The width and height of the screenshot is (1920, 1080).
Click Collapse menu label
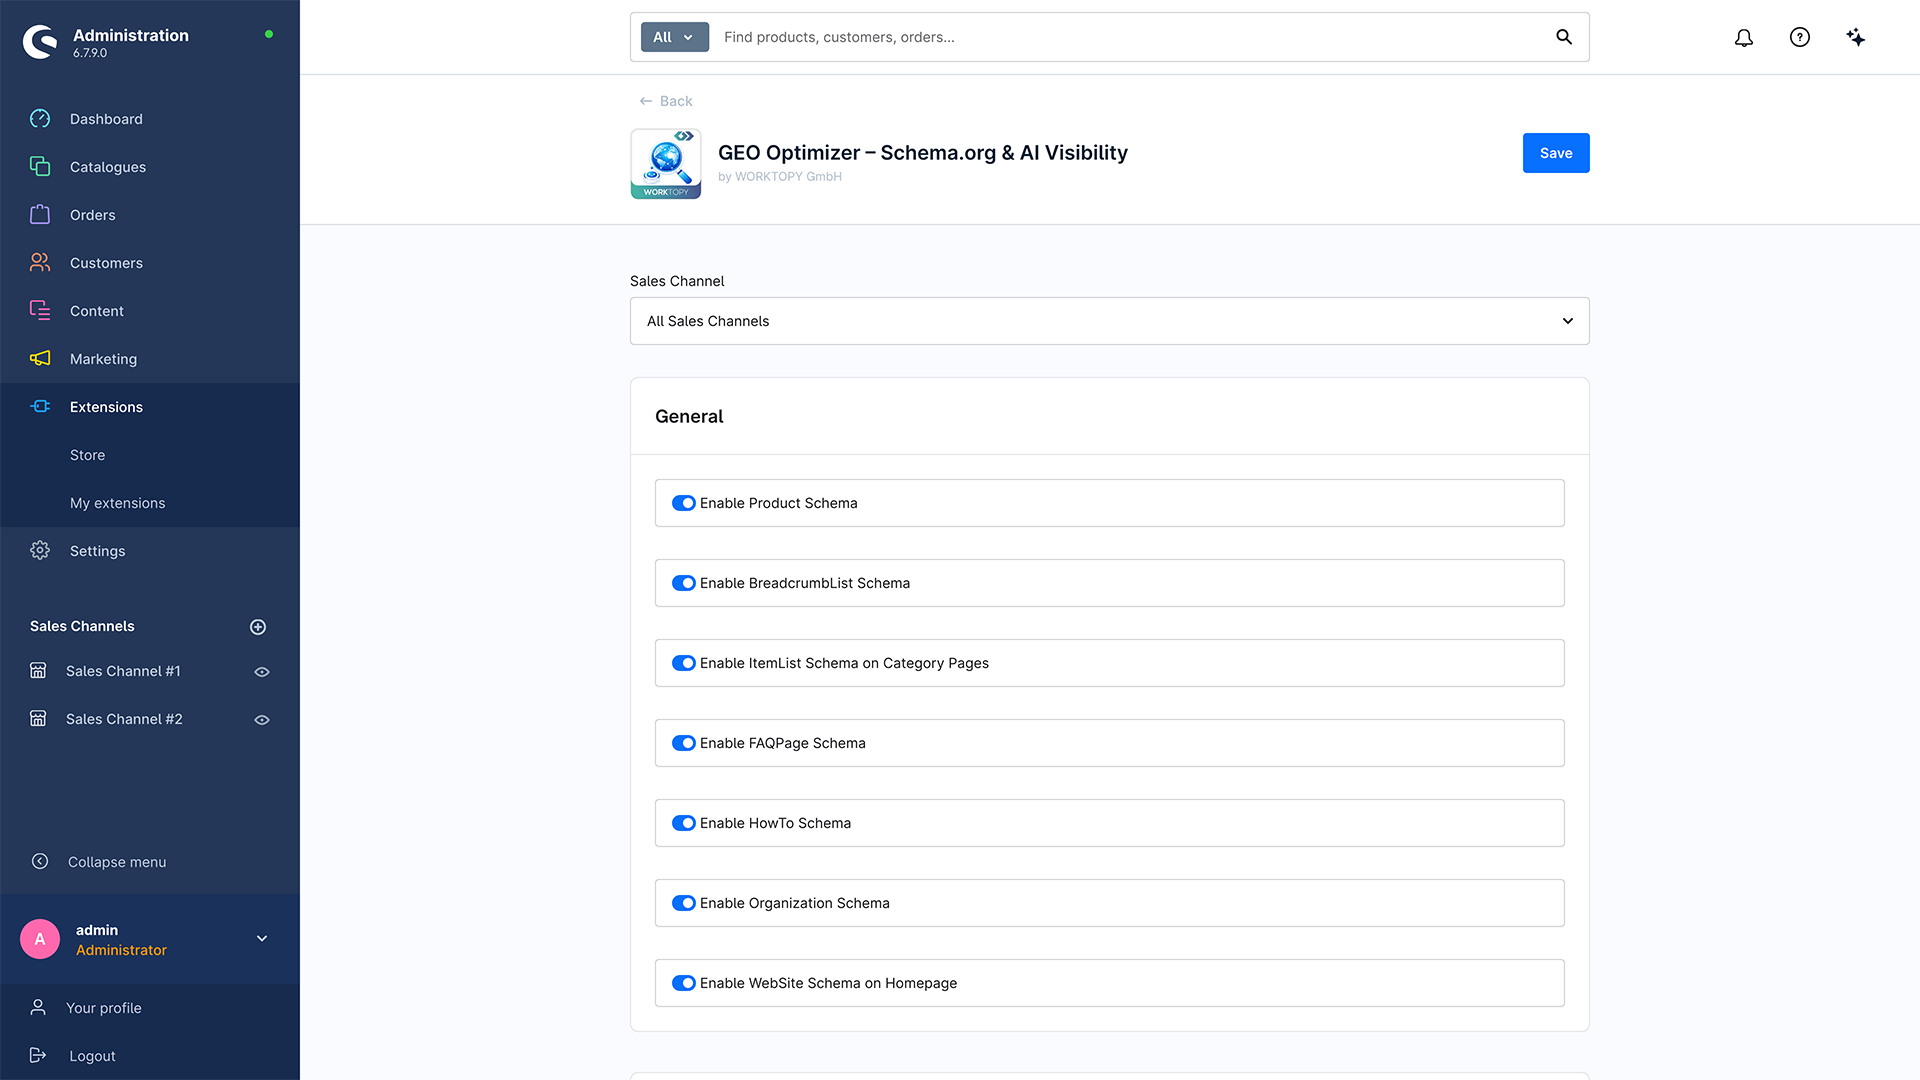[x=117, y=862]
